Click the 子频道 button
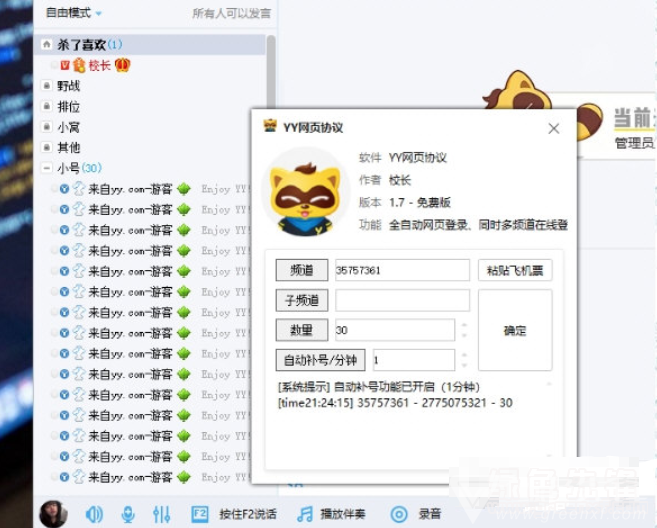657x528 pixels. pos(302,300)
